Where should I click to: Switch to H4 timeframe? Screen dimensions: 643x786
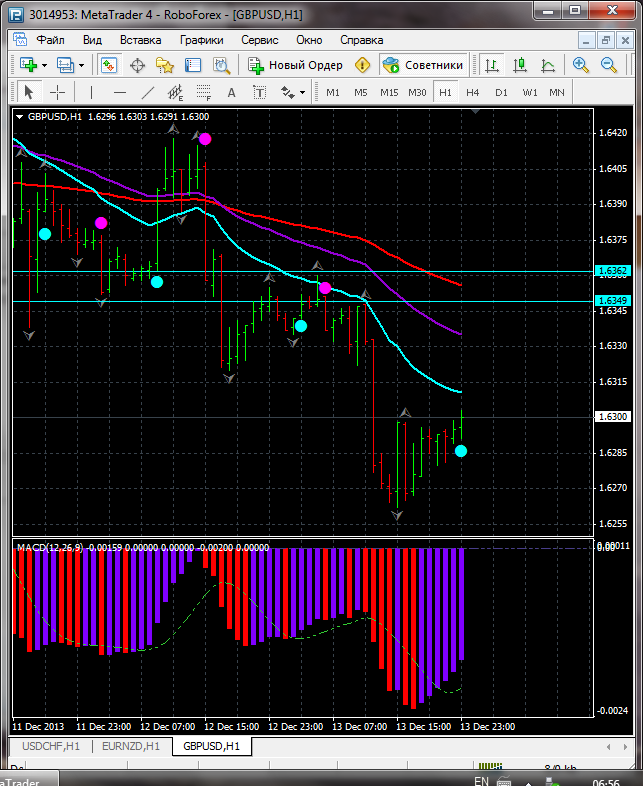473,93
